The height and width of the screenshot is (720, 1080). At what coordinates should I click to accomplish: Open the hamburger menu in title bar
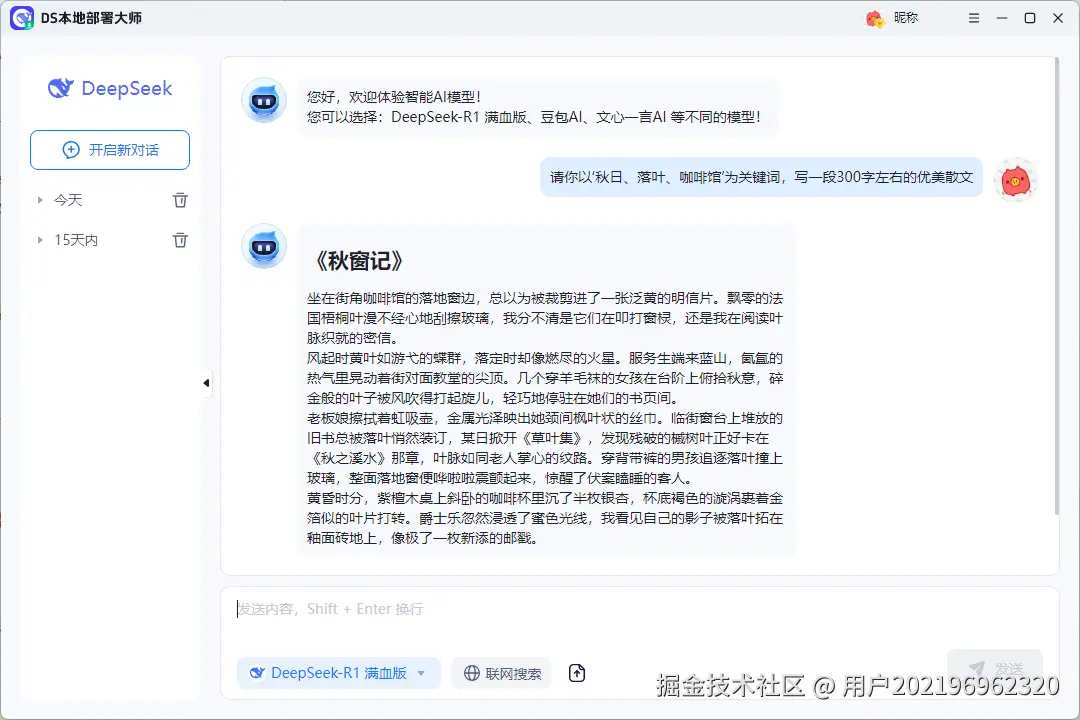pyautogui.click(x=973, y=18)
